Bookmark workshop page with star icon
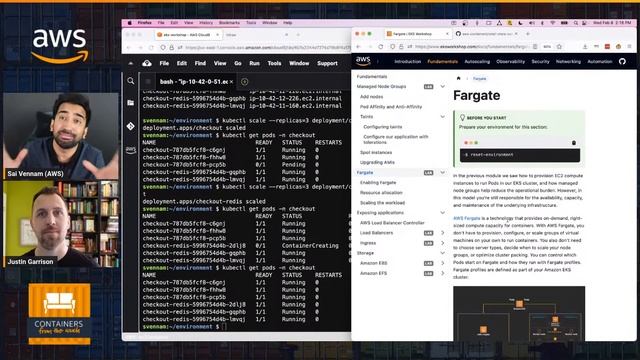The image size is (640, 360). pos(559,47)
